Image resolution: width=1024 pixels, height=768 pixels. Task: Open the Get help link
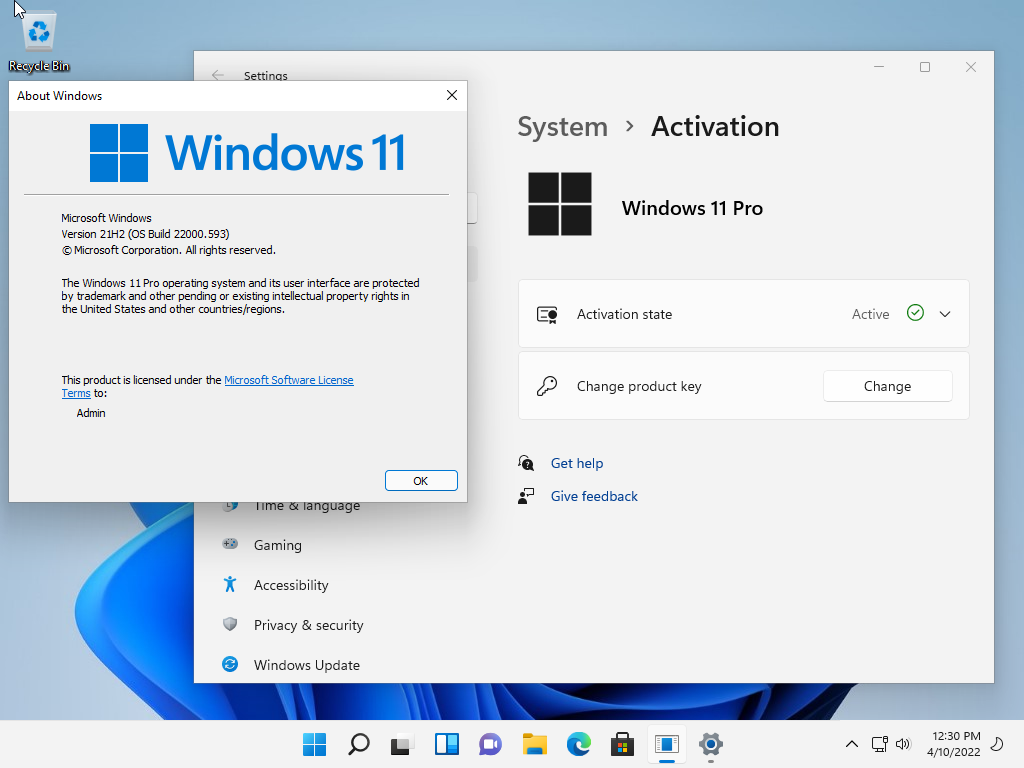[x=577, y=463]
